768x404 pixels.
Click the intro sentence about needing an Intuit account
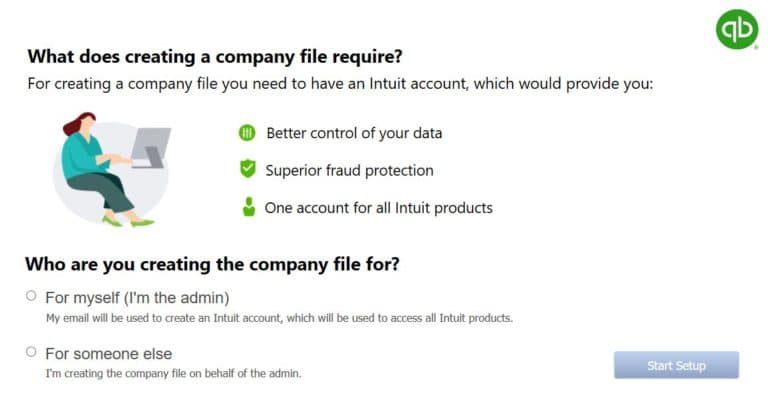tap(340, 84)
